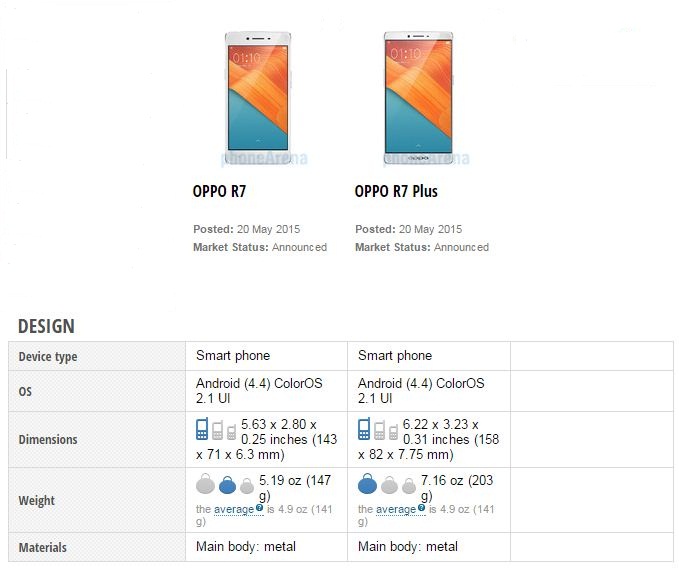Click the OPPO R7 Plus phone image
This screenshot has height=568, width=679.
pyautogui.click(x=419, y=98)
